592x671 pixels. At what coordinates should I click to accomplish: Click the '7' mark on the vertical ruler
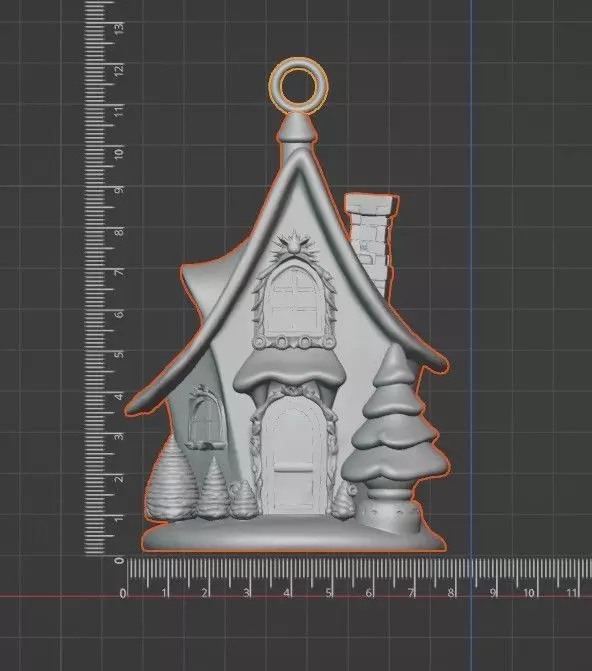[x=119, y=272]
